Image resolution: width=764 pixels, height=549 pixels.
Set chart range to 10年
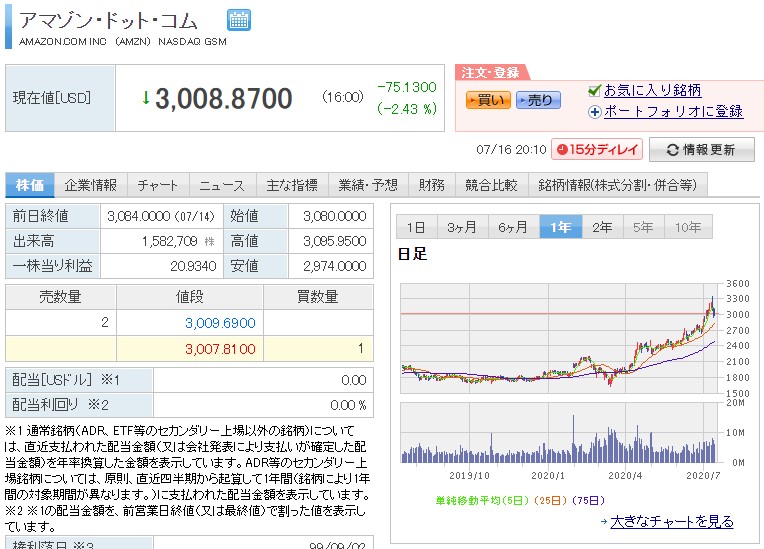[688, 227]
